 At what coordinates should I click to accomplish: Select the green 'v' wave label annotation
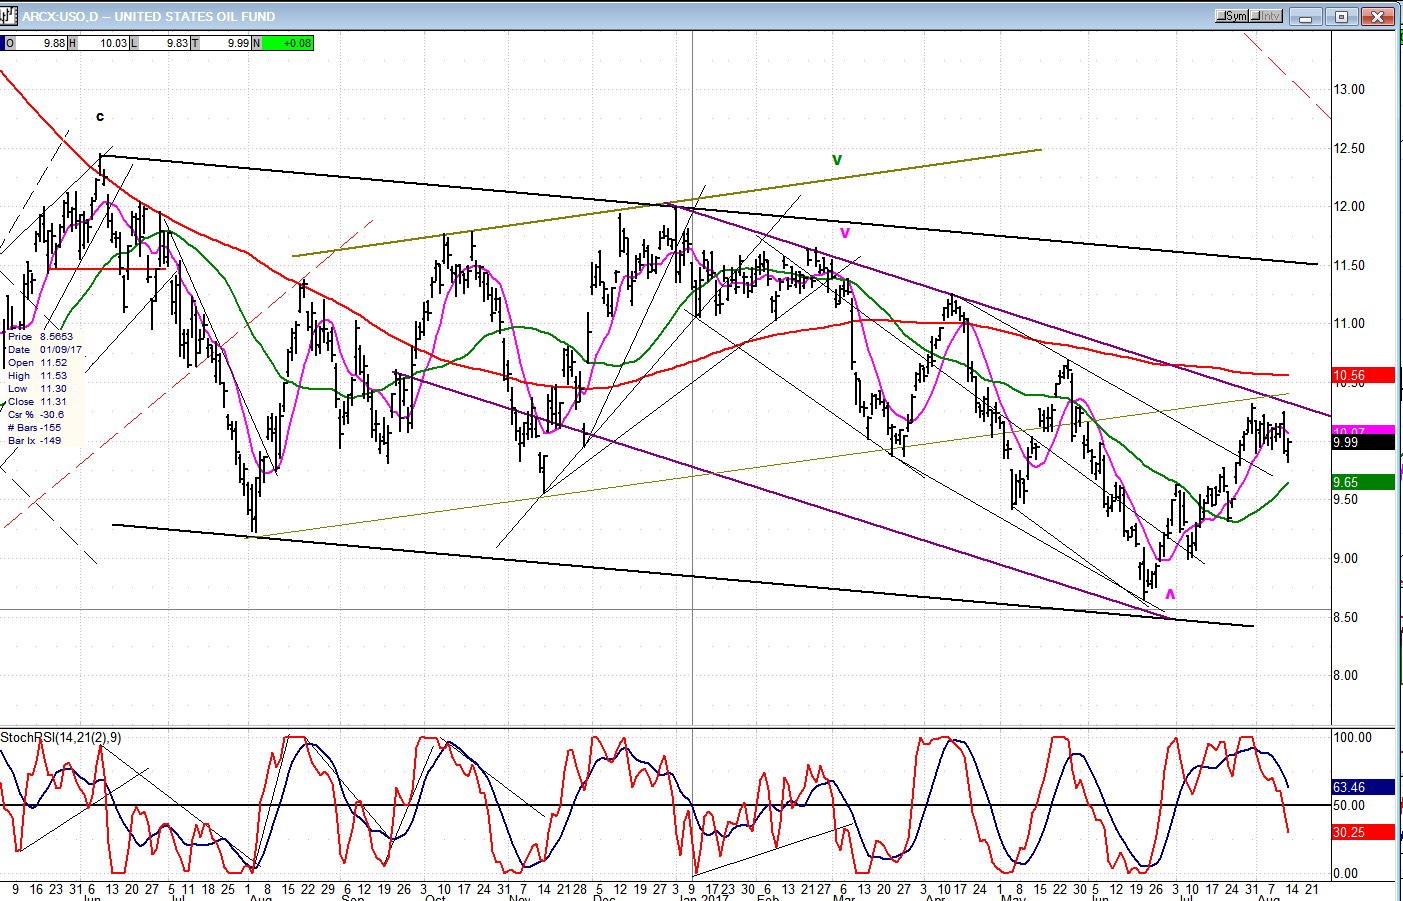(x=837, y=160)
